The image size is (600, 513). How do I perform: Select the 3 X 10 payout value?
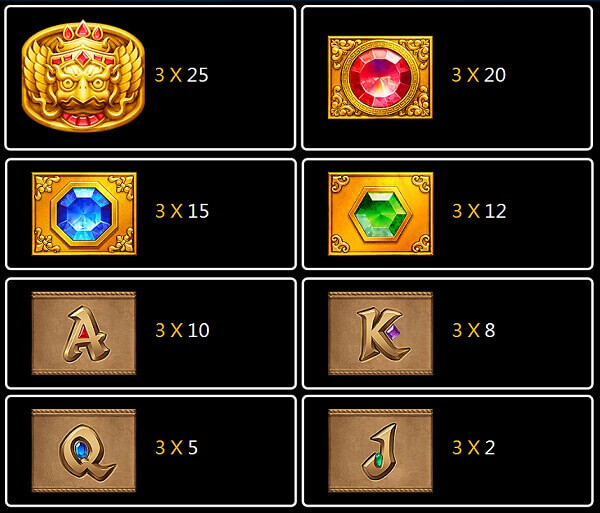(182, 330)
